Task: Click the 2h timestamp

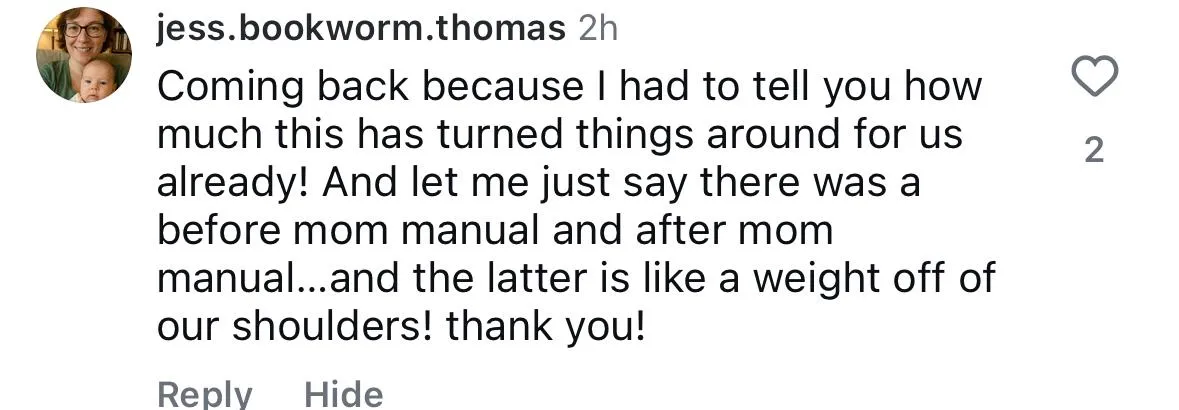Action: 598,30
